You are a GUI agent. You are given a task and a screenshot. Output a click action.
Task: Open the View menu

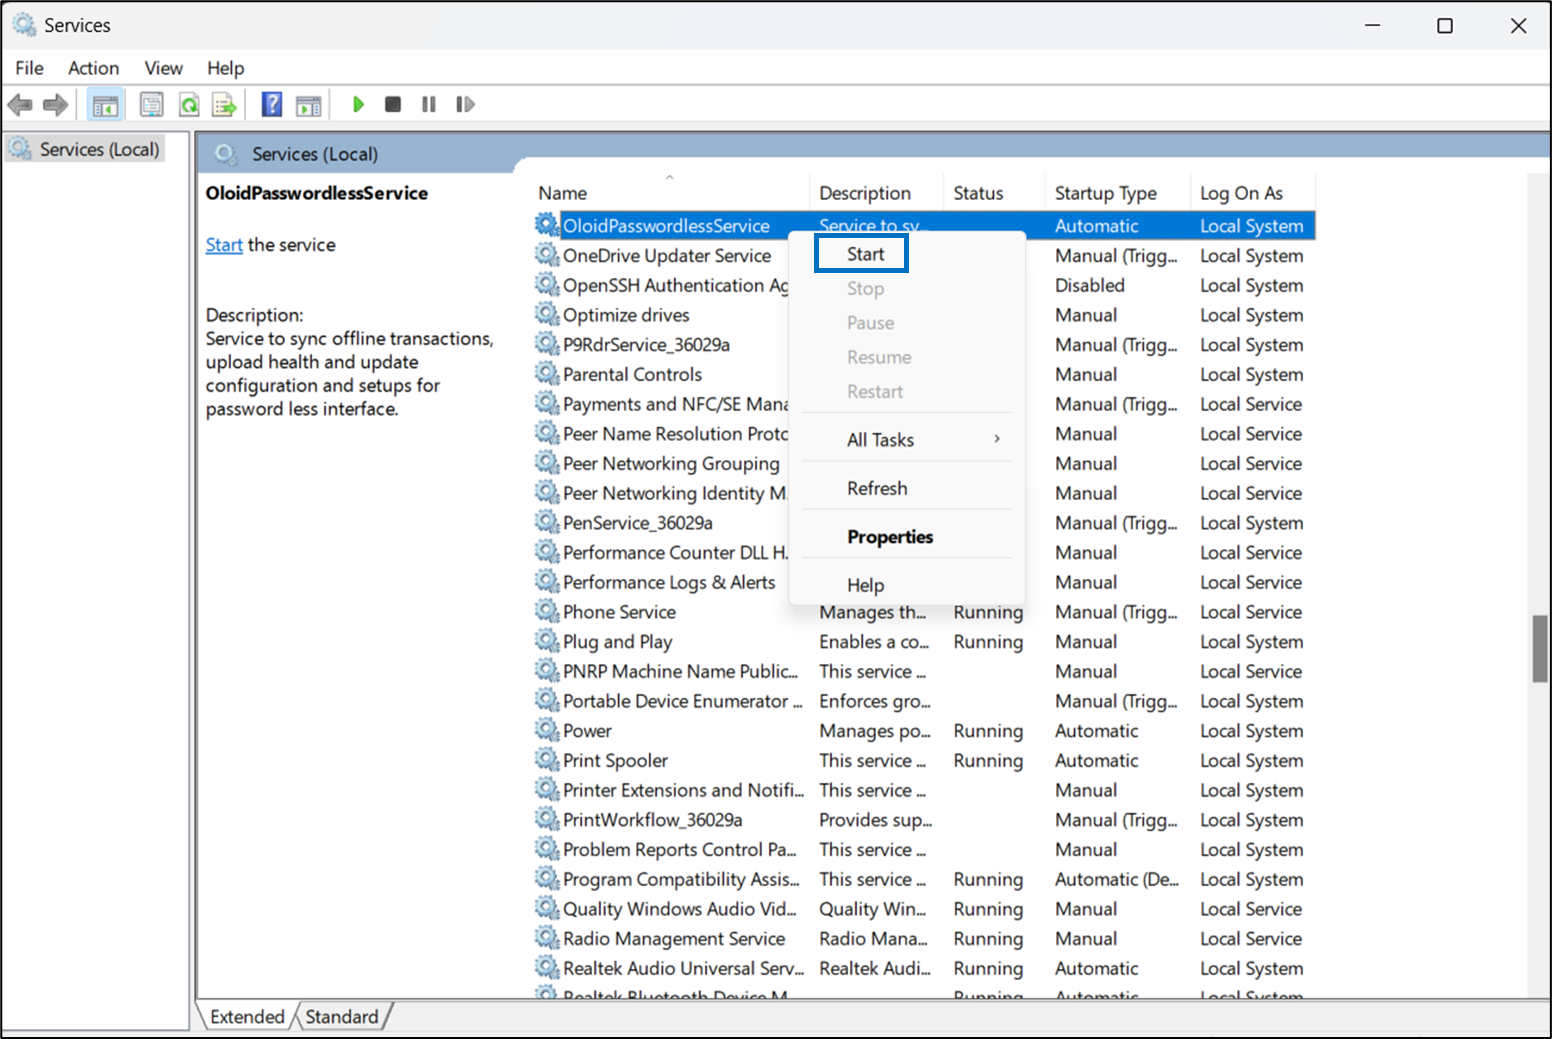click(163, 68)
